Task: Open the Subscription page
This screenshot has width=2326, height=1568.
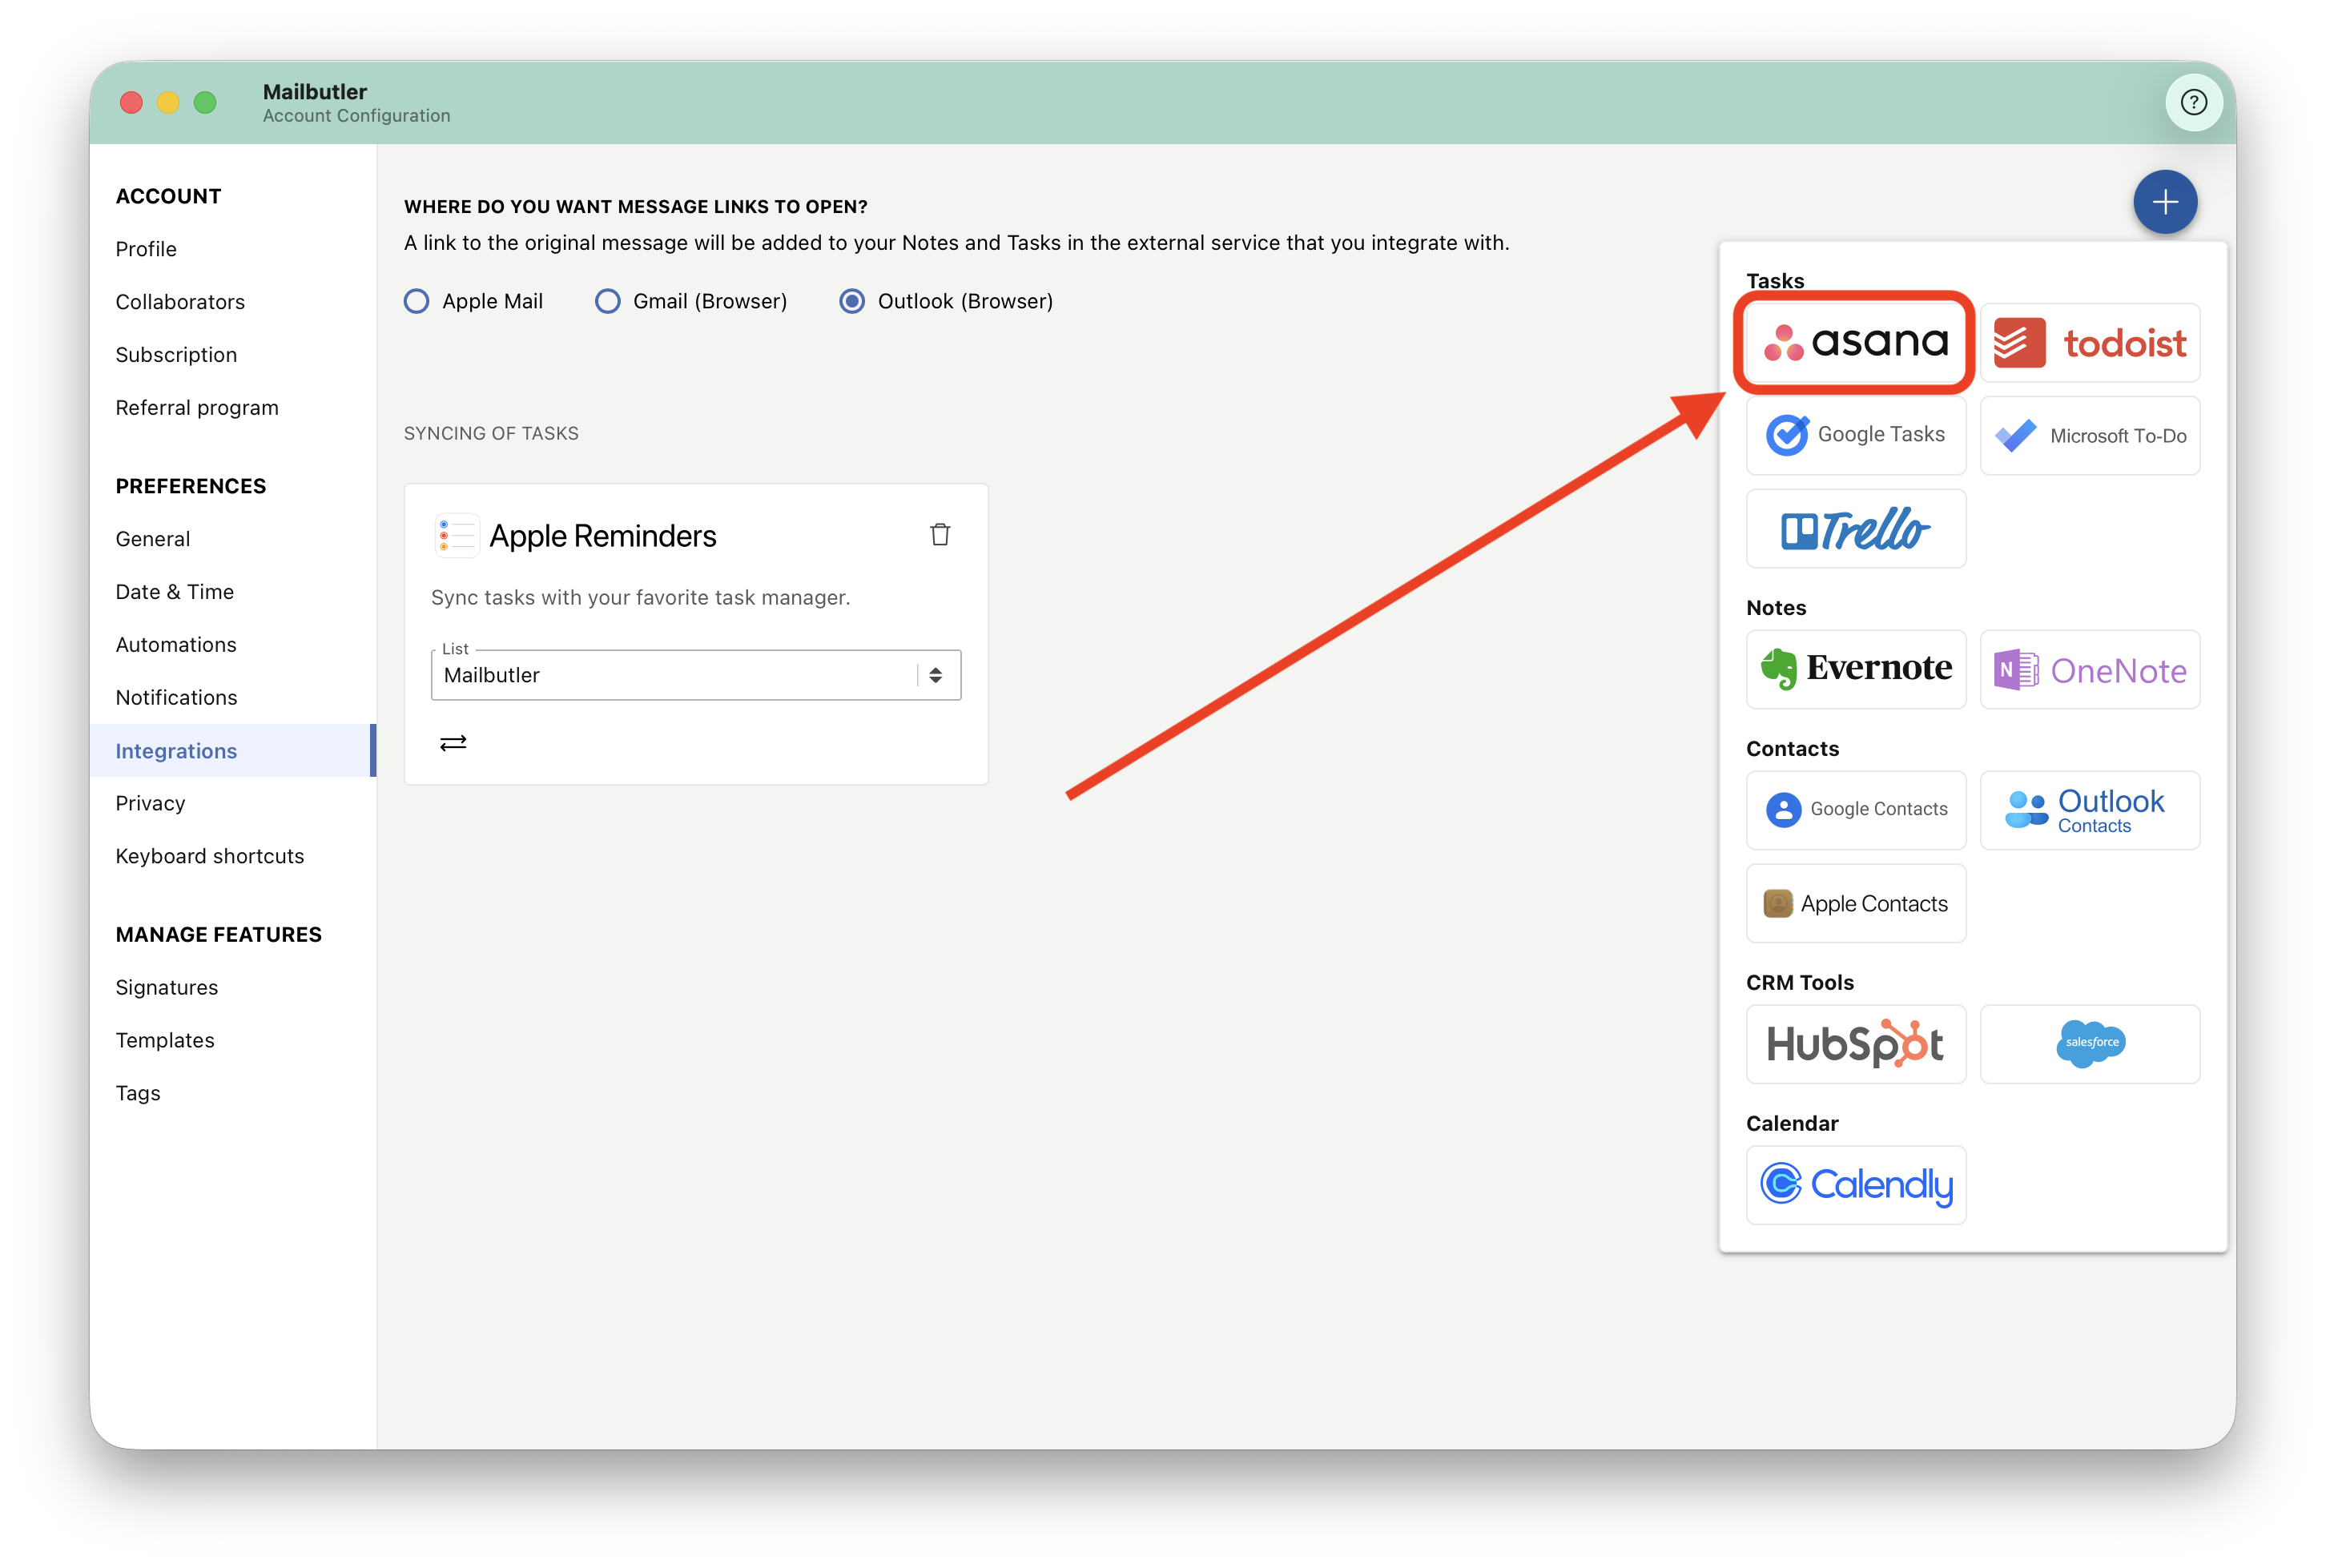Action: click(x=176, y=355)
